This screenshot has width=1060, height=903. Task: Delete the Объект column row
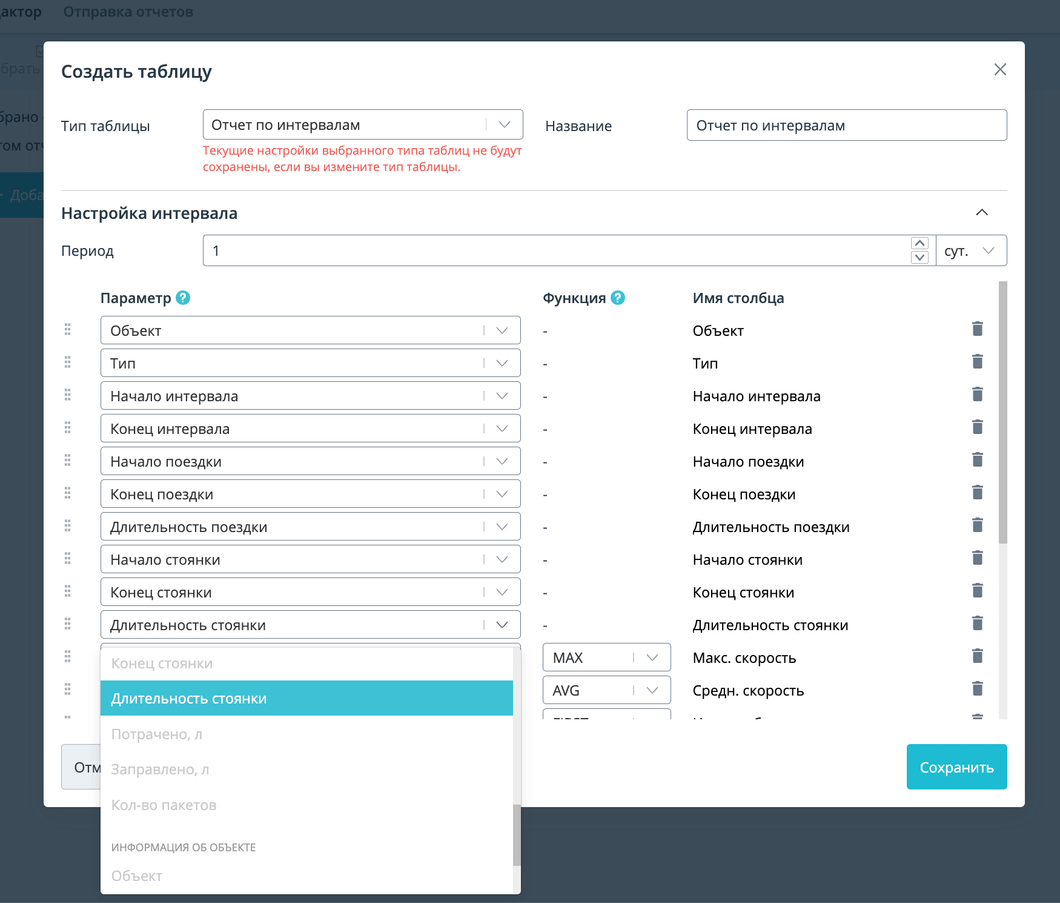coord(977,329)
